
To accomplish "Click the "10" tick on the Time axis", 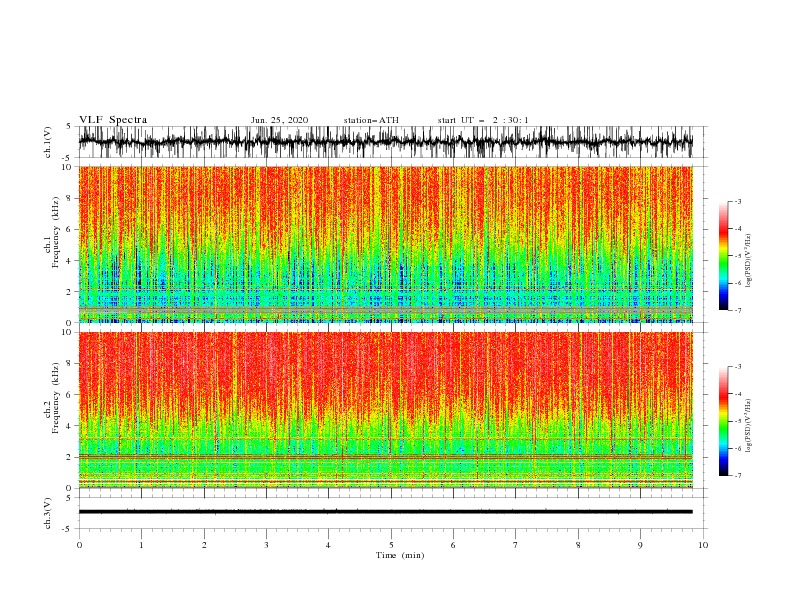I will click(x=703, y=545).
